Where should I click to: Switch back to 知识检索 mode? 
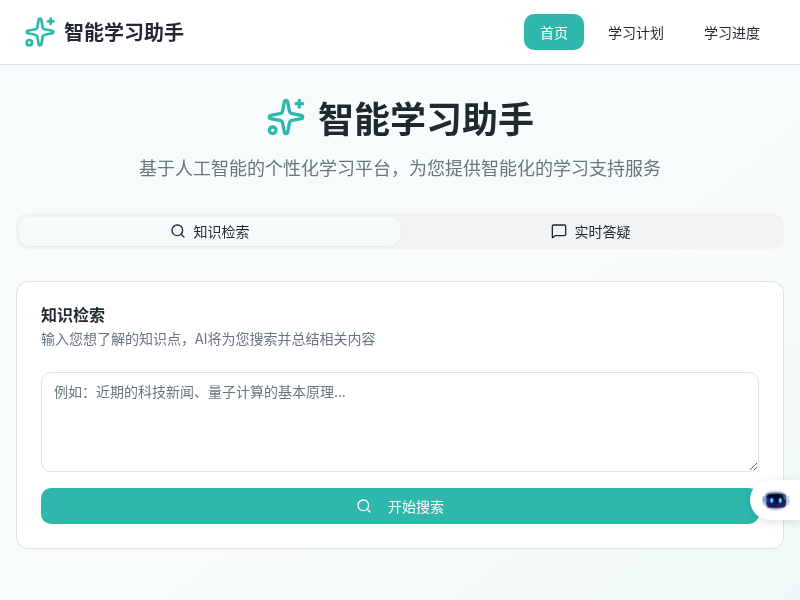(x=208, y=231)
